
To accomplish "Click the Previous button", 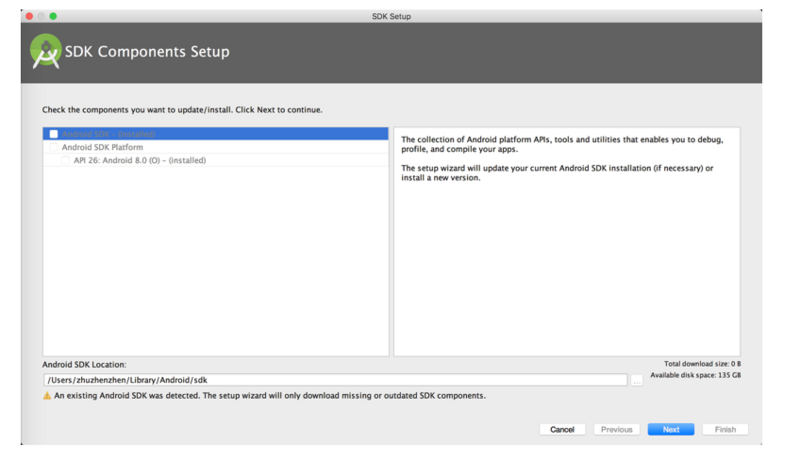I will coord(616,429).
